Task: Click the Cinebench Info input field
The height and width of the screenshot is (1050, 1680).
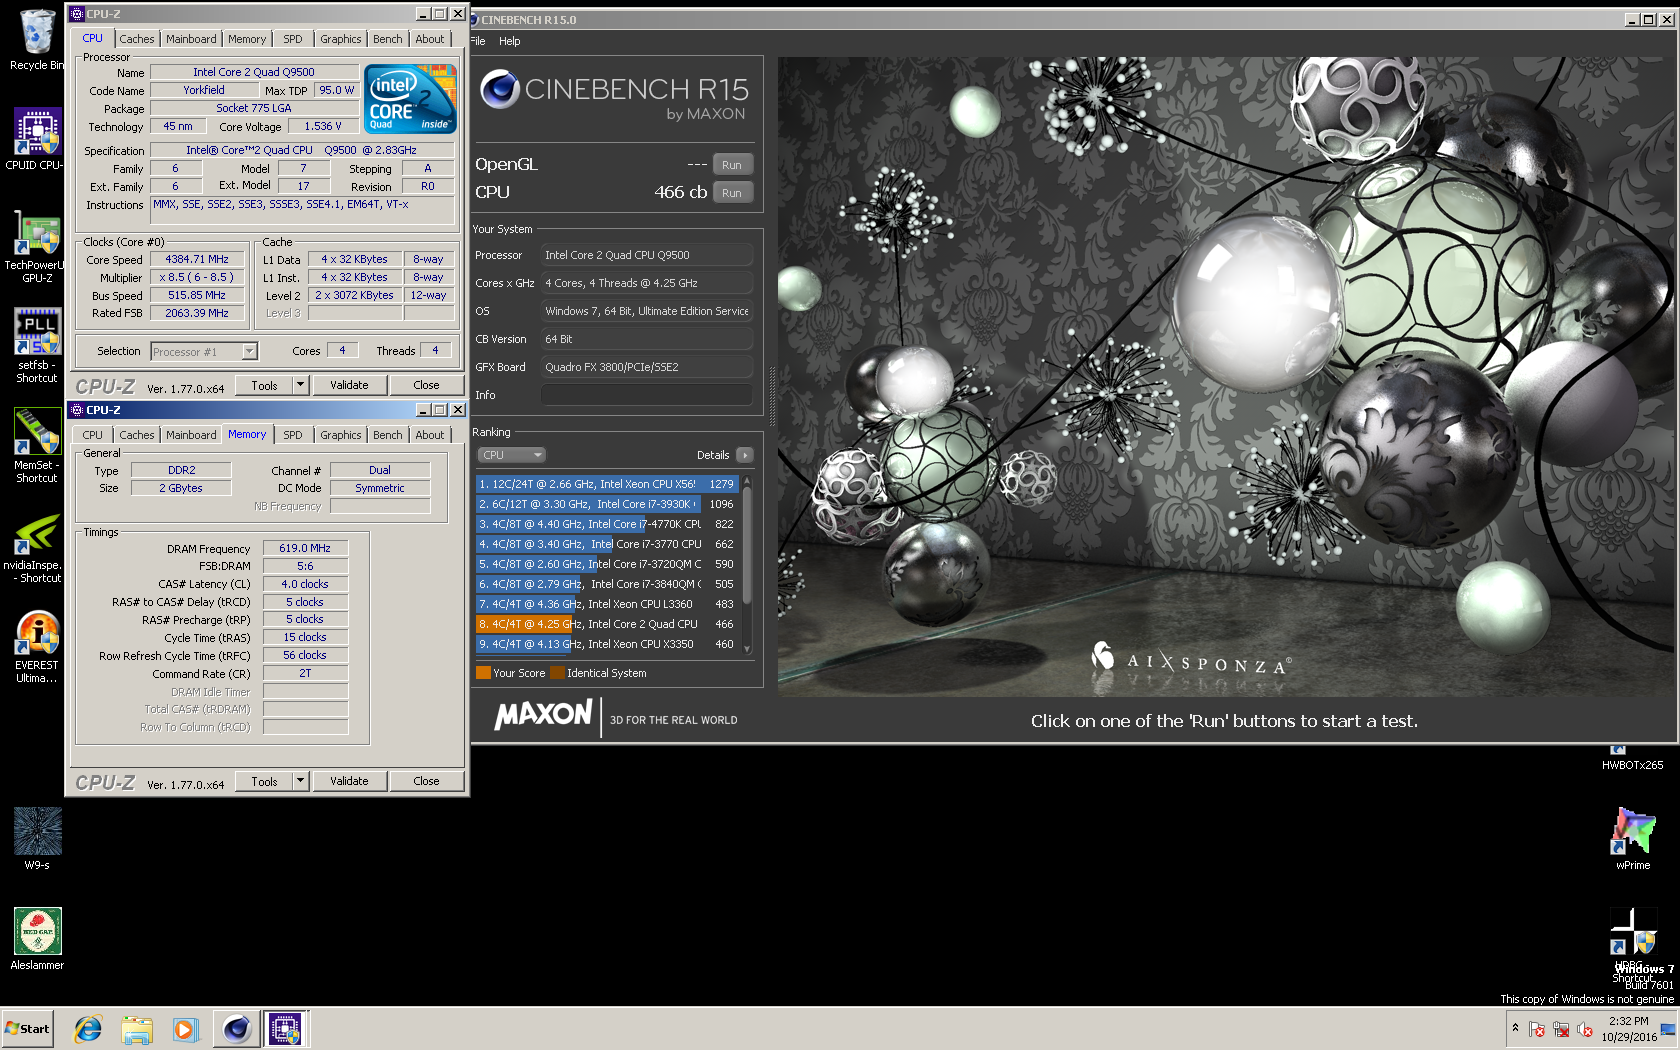Action: (x=647, y=395)
